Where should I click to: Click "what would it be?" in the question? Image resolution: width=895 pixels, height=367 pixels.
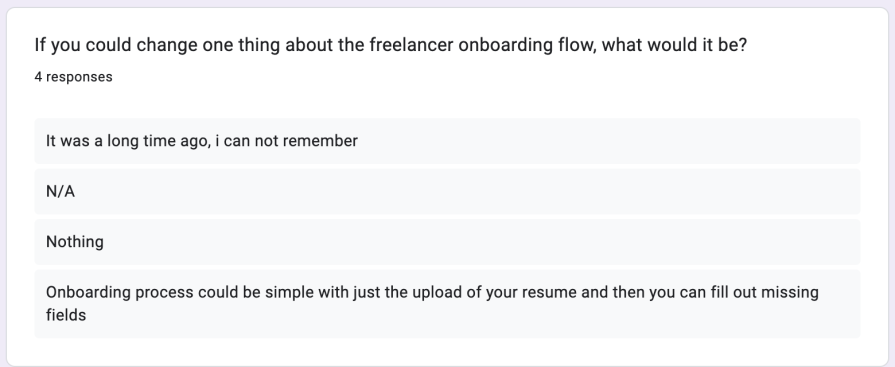point(674,45)
